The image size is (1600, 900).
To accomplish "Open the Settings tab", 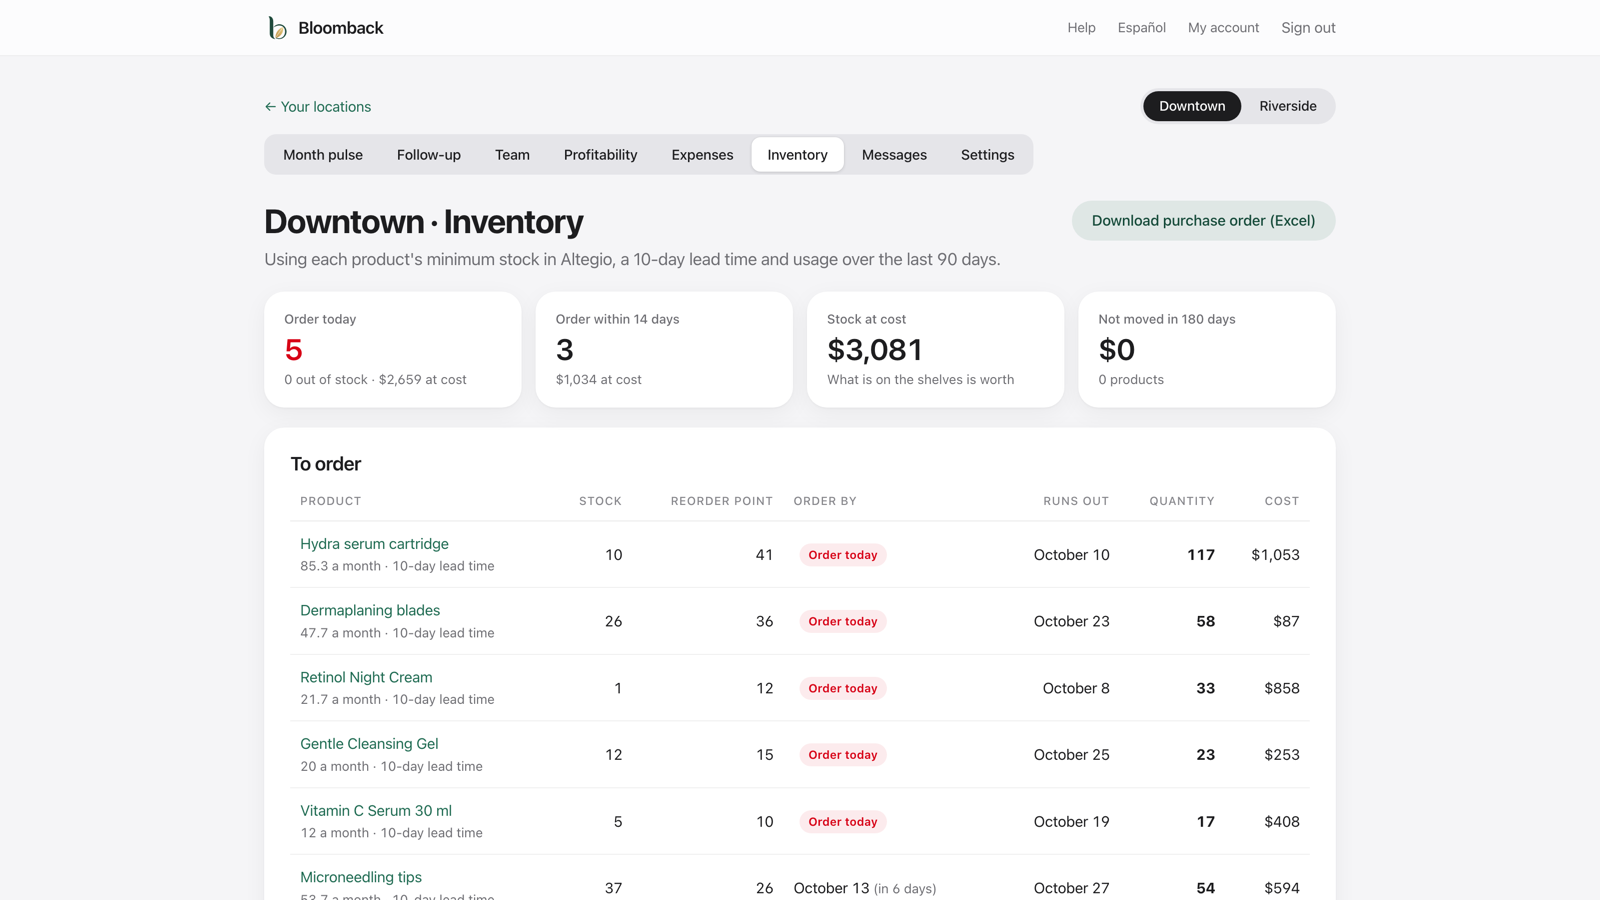I will (x=987, y=155).
